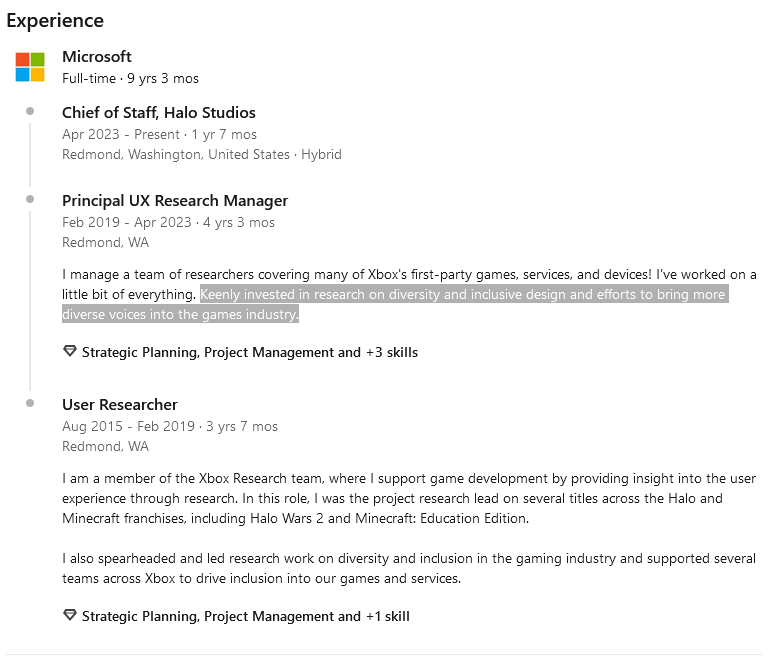Image resolution: width=776 pixels, height=657 pixels.
Task: Expand Strategic Planning, Project Management and +1 skill
Action: tap(245, 616)
